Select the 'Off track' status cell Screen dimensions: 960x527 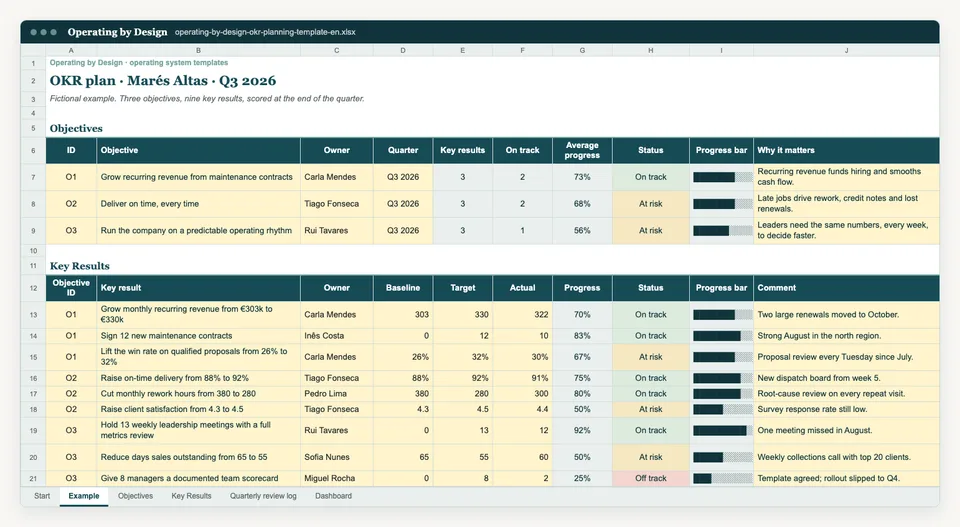coord(650,478)
